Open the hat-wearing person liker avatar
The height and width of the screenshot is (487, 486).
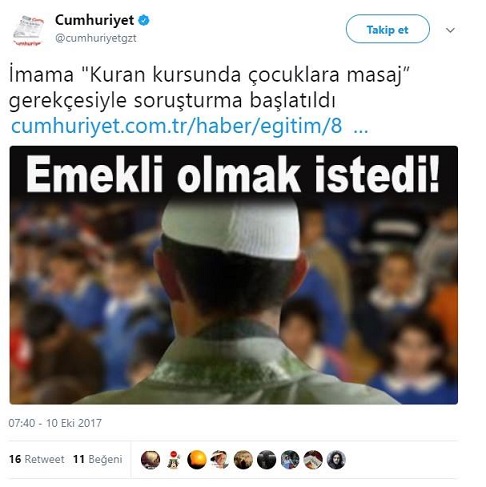click(x=220, y=460)
